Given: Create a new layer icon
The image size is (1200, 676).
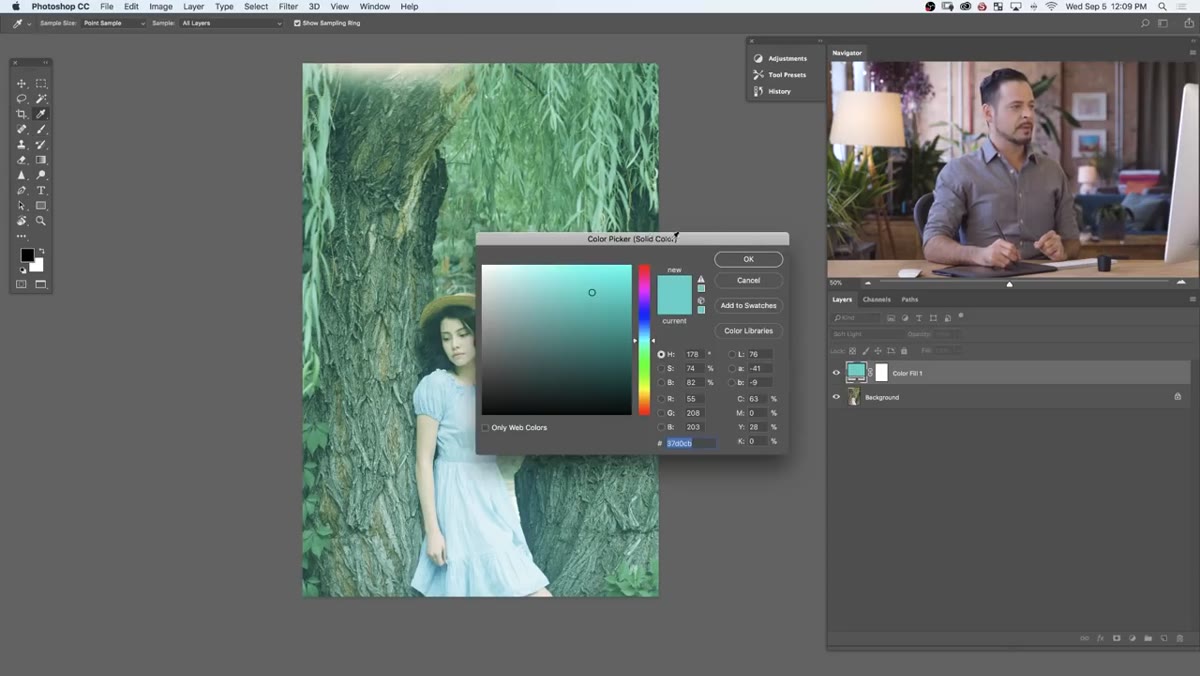Looking at the screenshot, I should click(x=1164, y=638).
